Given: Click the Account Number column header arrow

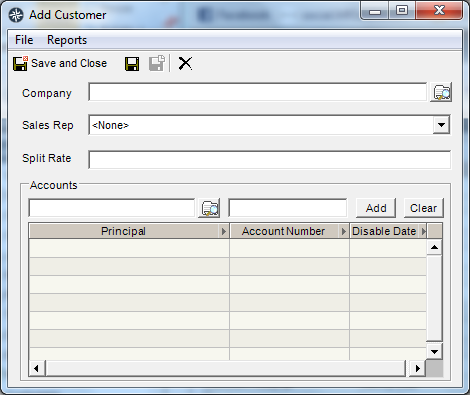Looking at the screenshot, I should (x=344, y=231).
